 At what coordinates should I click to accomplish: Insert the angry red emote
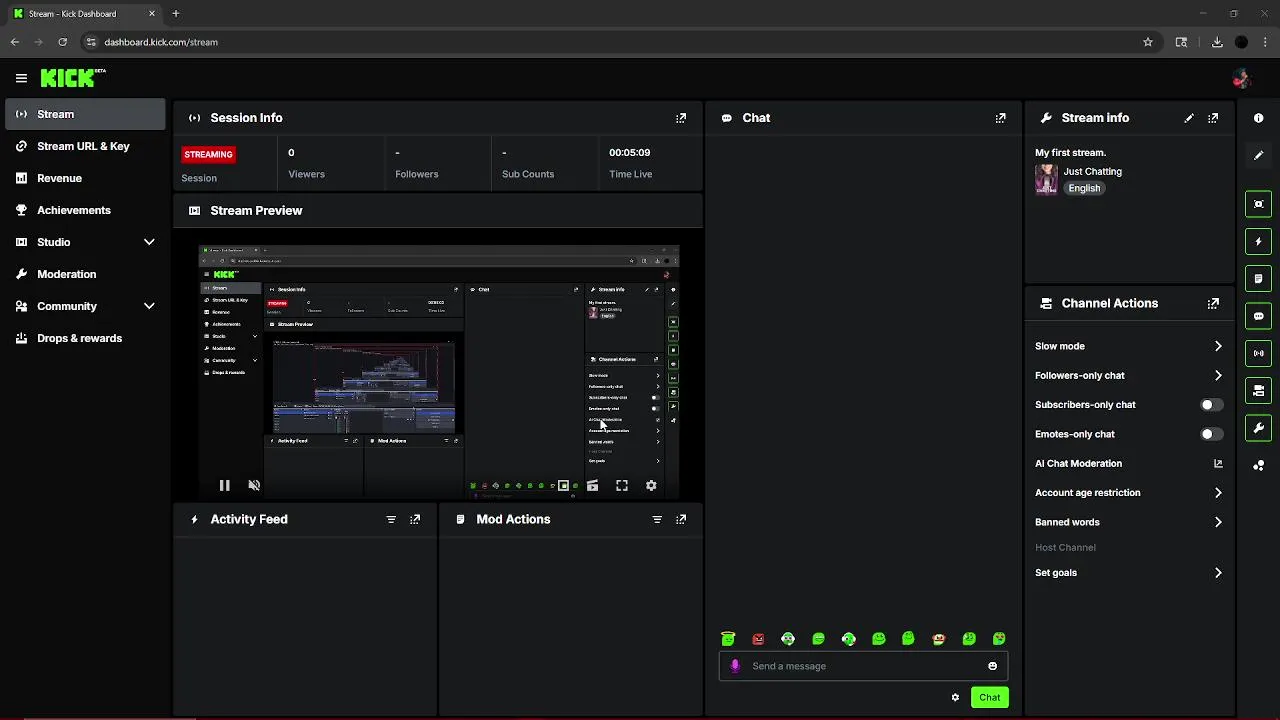point(758,639)
